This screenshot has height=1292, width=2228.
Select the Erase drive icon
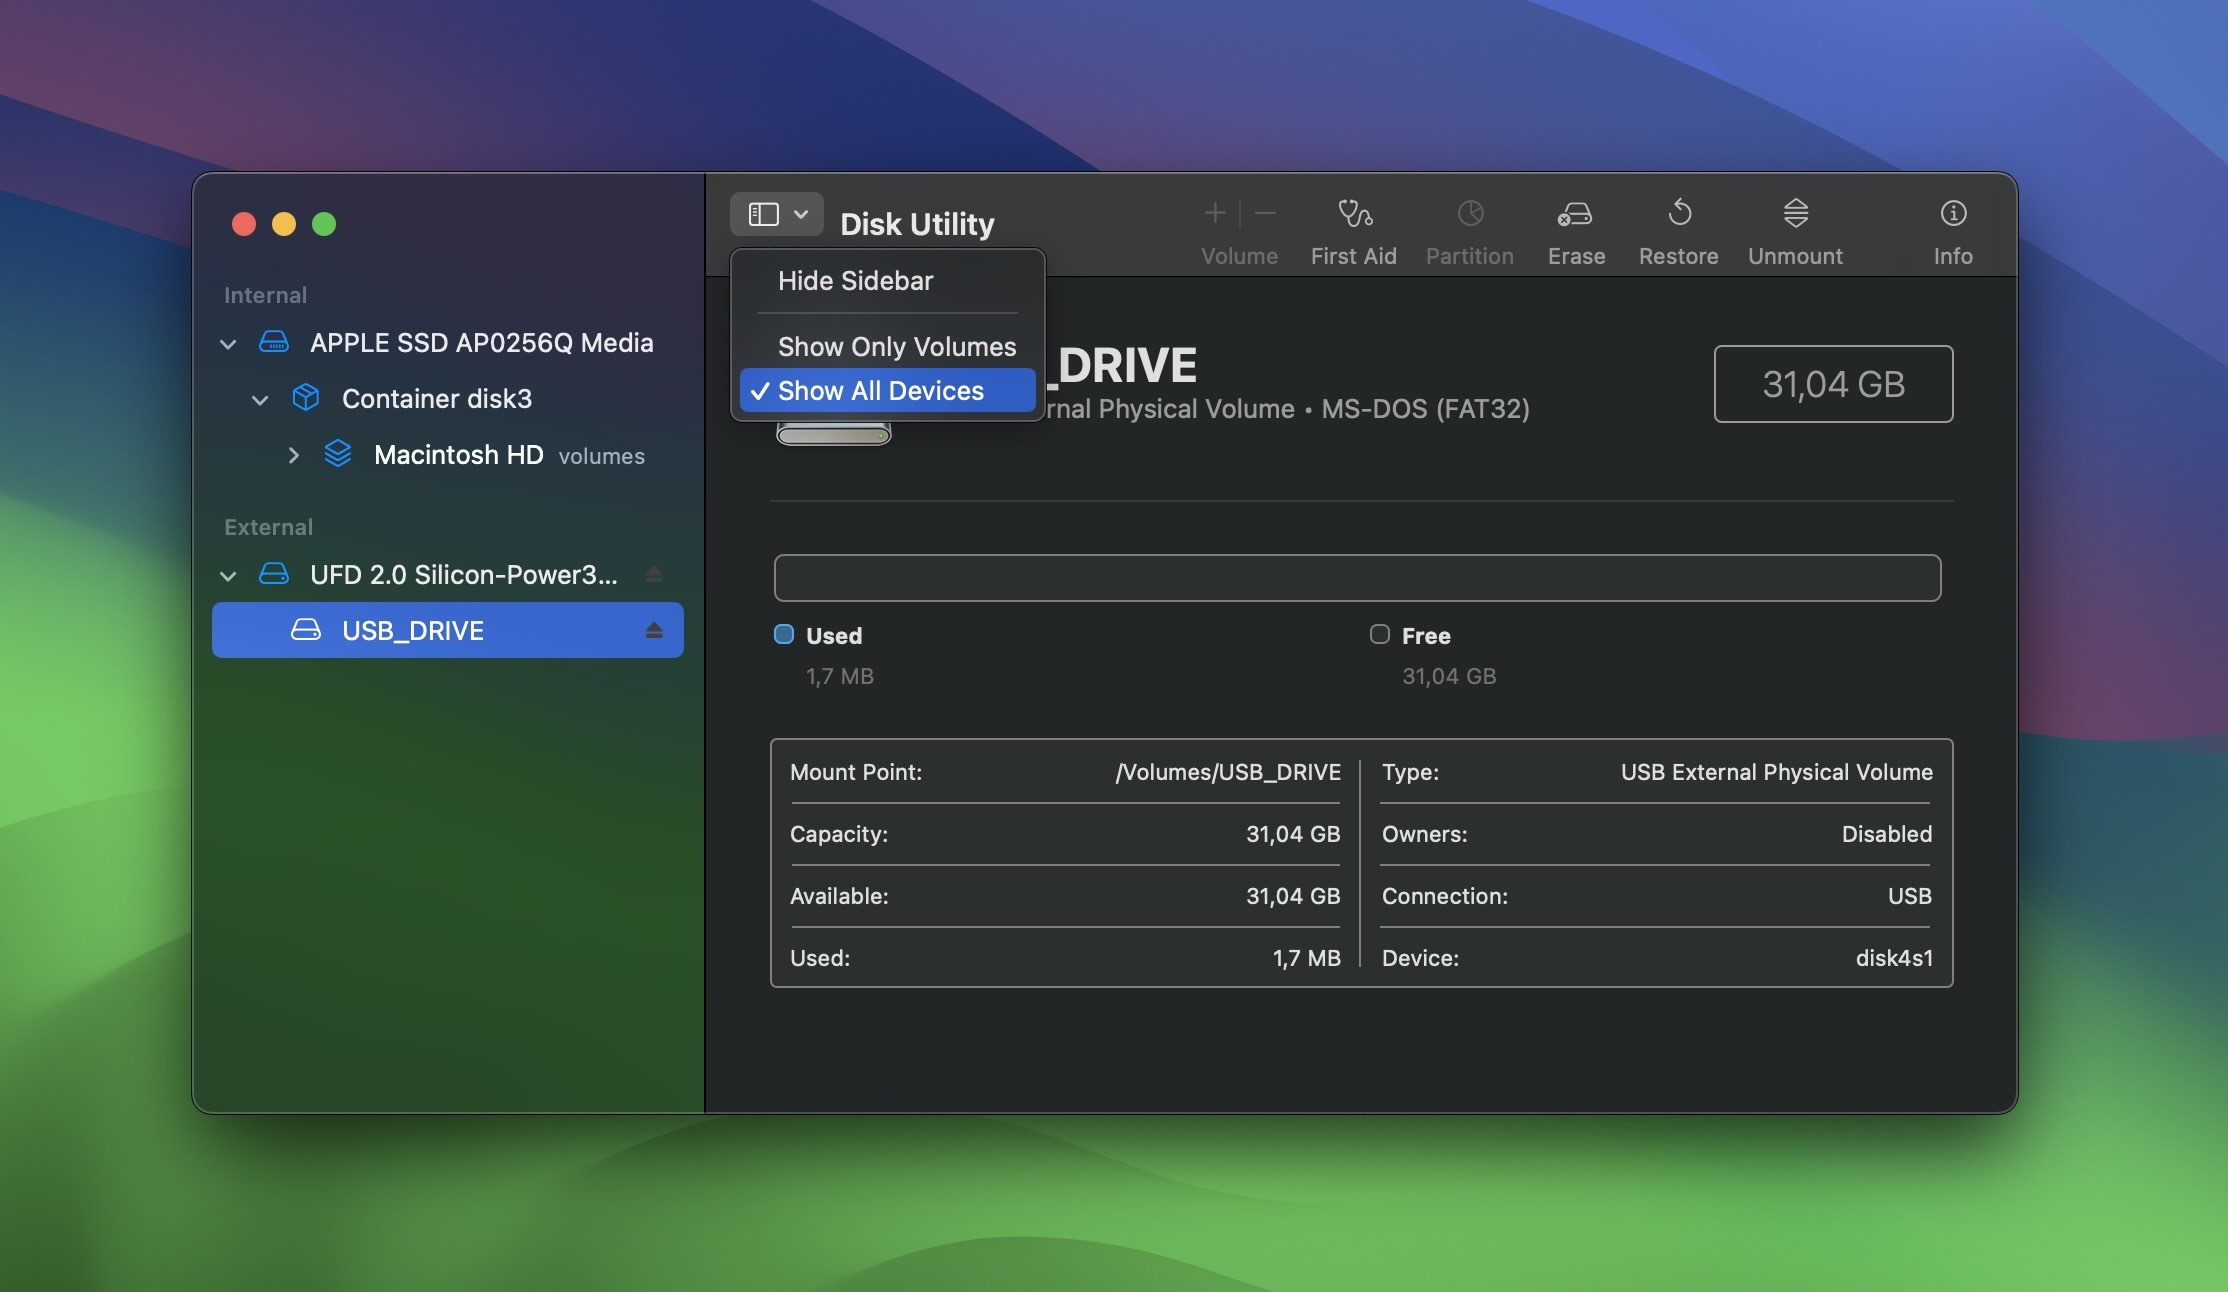[1575, 213]
